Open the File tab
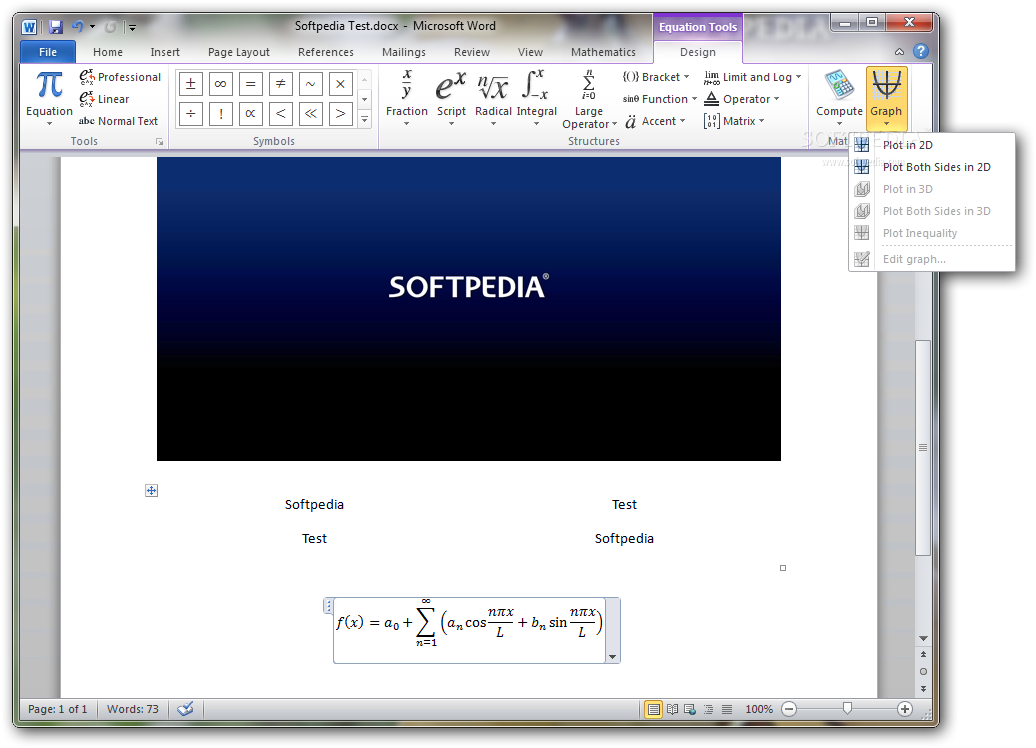The image size is (1036, 748). point(48,52)
